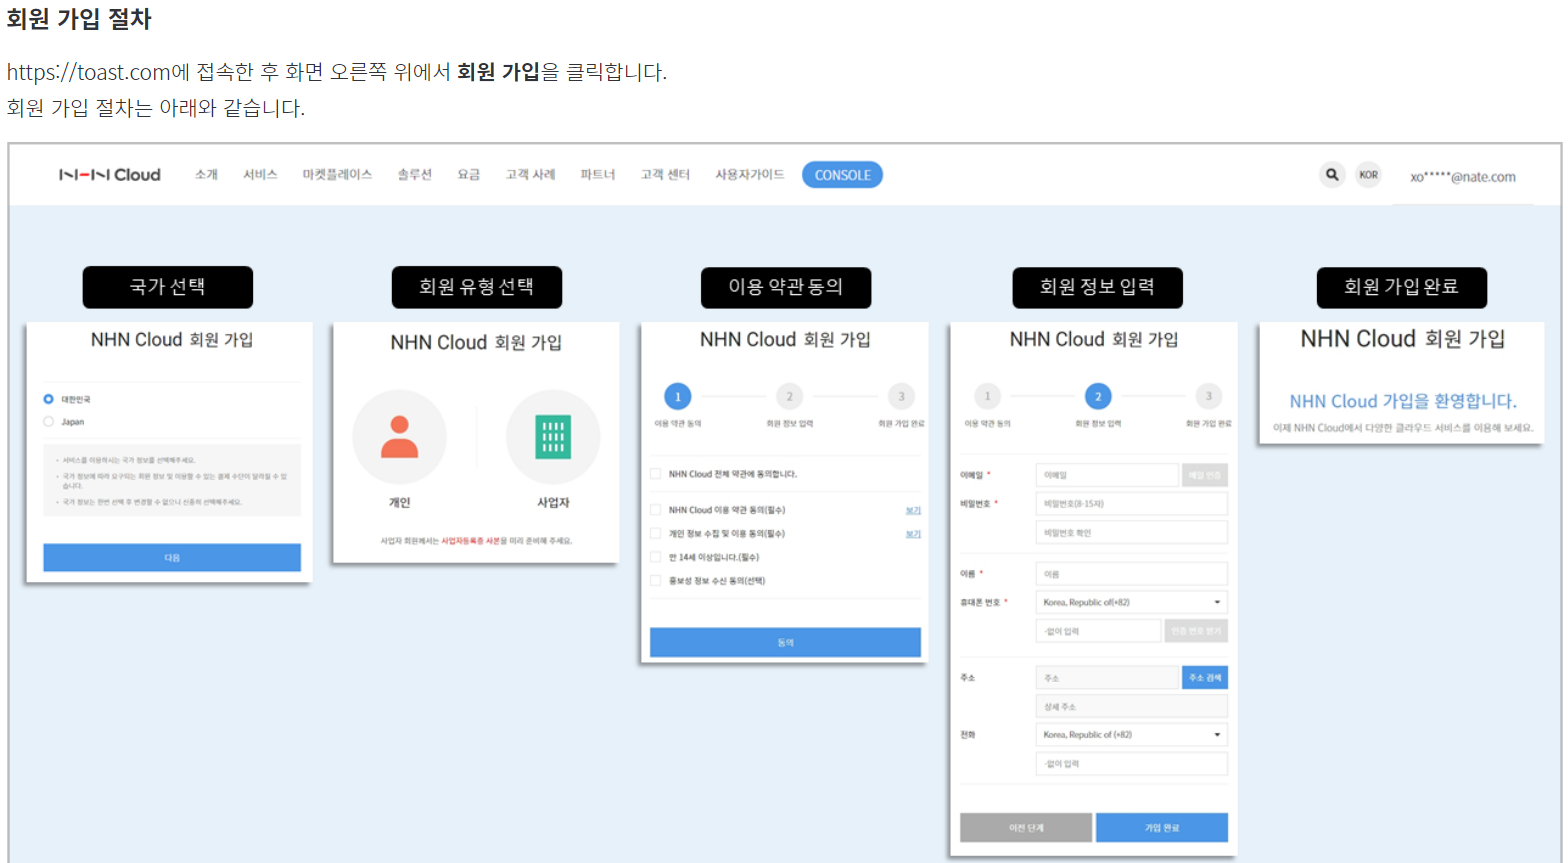Click the blue CONSOLE button
This screenshot has height=863, width=1568.
(842, 175)
